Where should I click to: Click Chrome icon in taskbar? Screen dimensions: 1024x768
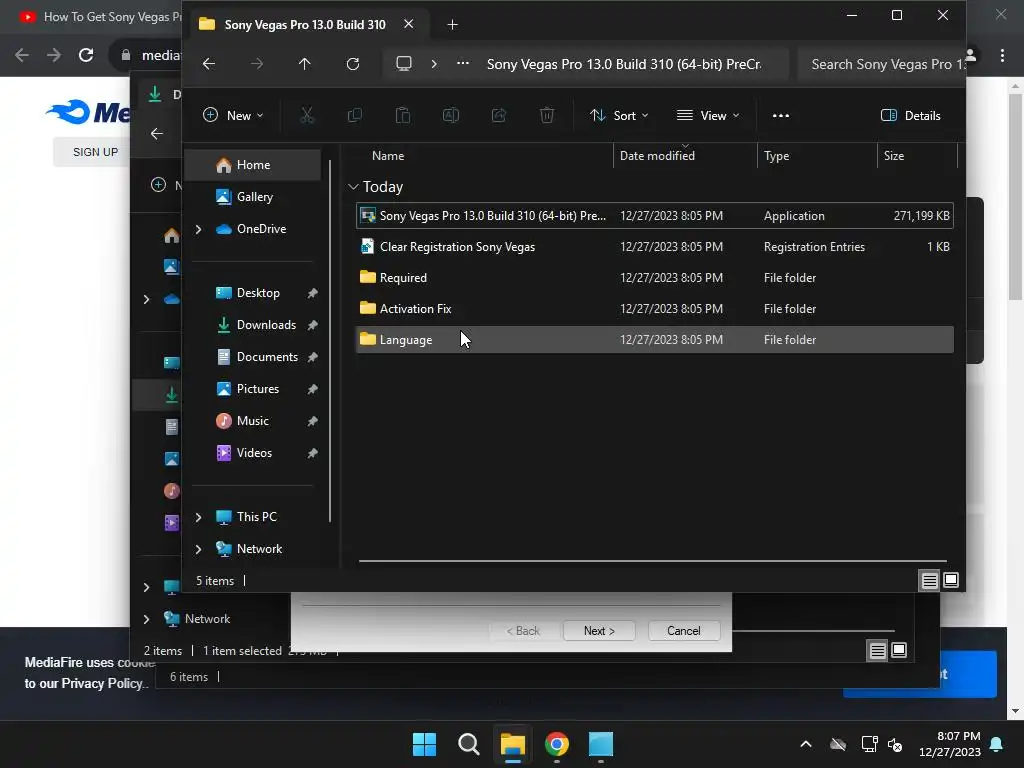556,744
